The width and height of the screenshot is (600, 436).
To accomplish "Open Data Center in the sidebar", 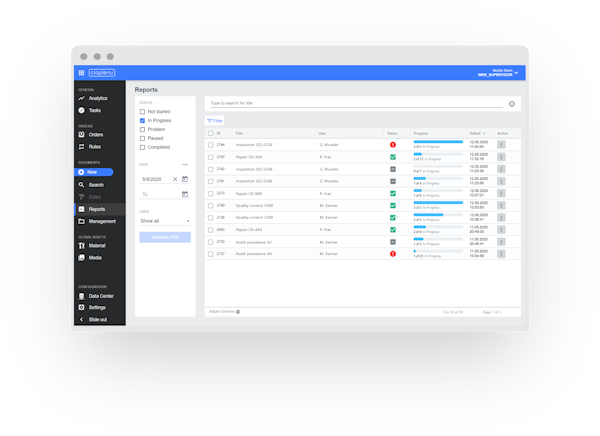I will (x=100, y=296).
